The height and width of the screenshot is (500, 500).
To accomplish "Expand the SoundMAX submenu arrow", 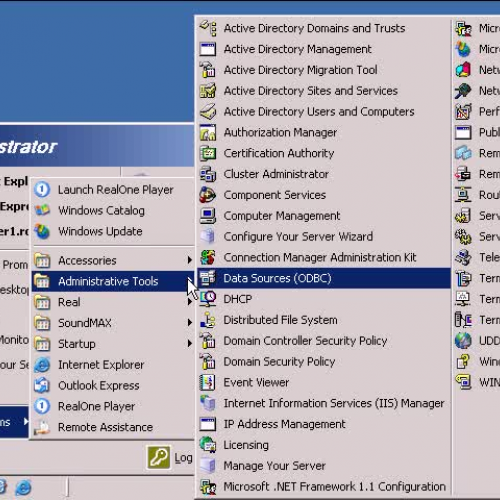I will pos(189,323).
